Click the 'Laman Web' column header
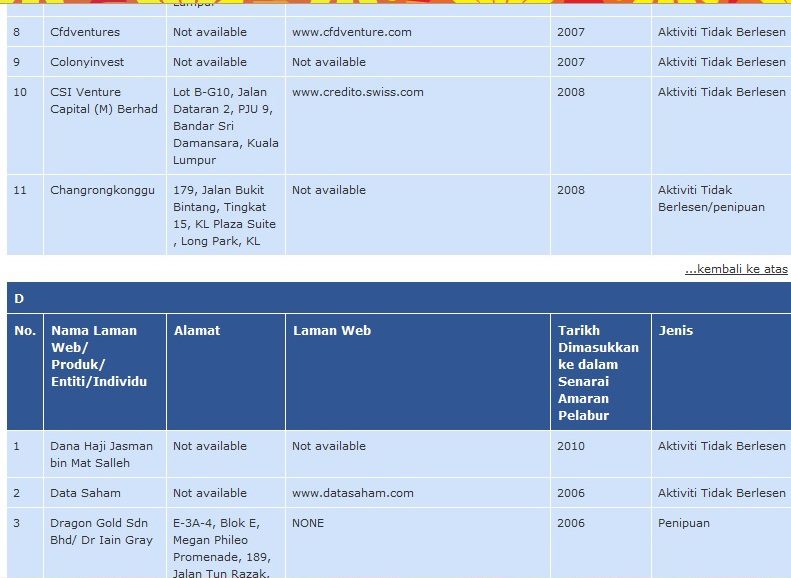The image size is (791, 578). (332, 331)
